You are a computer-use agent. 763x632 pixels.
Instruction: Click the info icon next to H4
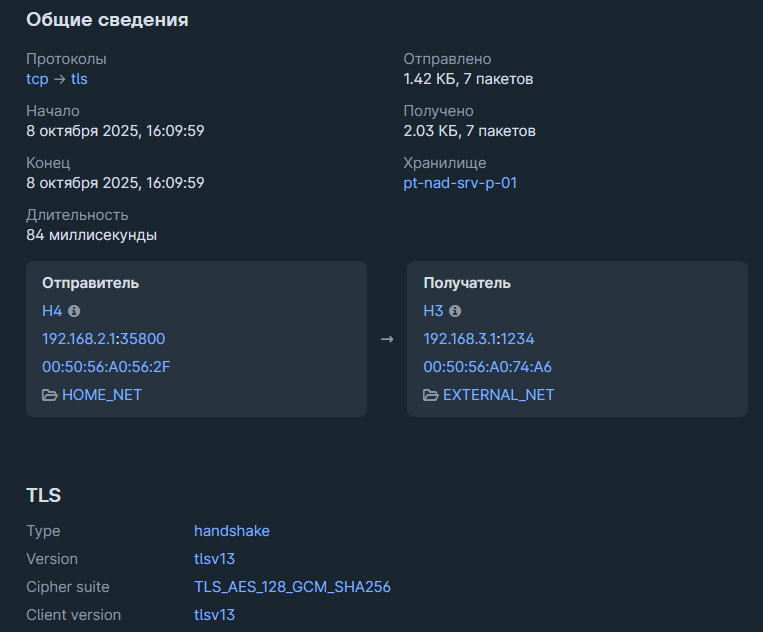(x=74, y=311)
